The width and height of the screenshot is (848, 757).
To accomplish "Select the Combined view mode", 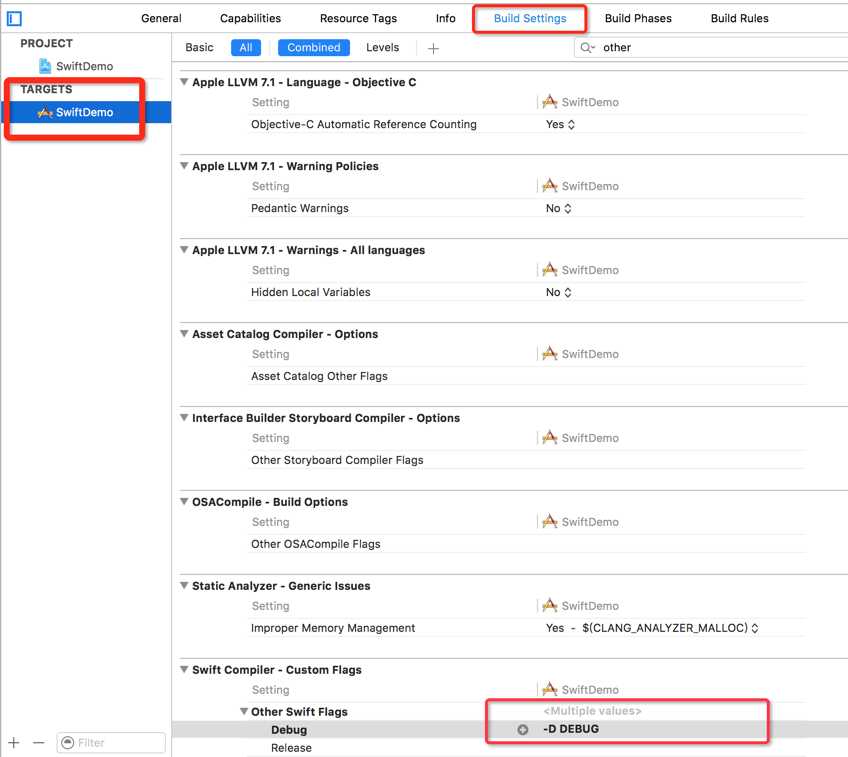I will [x=314, y=48].
